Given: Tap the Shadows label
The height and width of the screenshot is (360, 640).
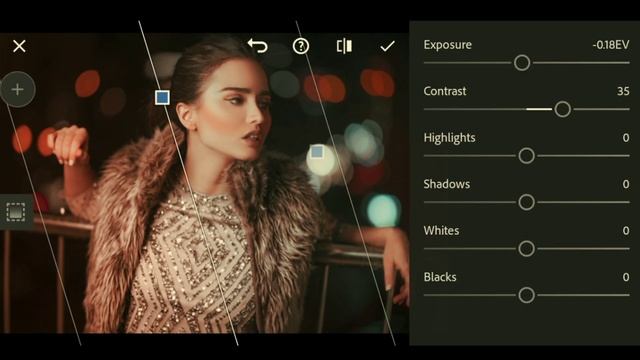Looking at the screenshot, I should pos(447,184).
